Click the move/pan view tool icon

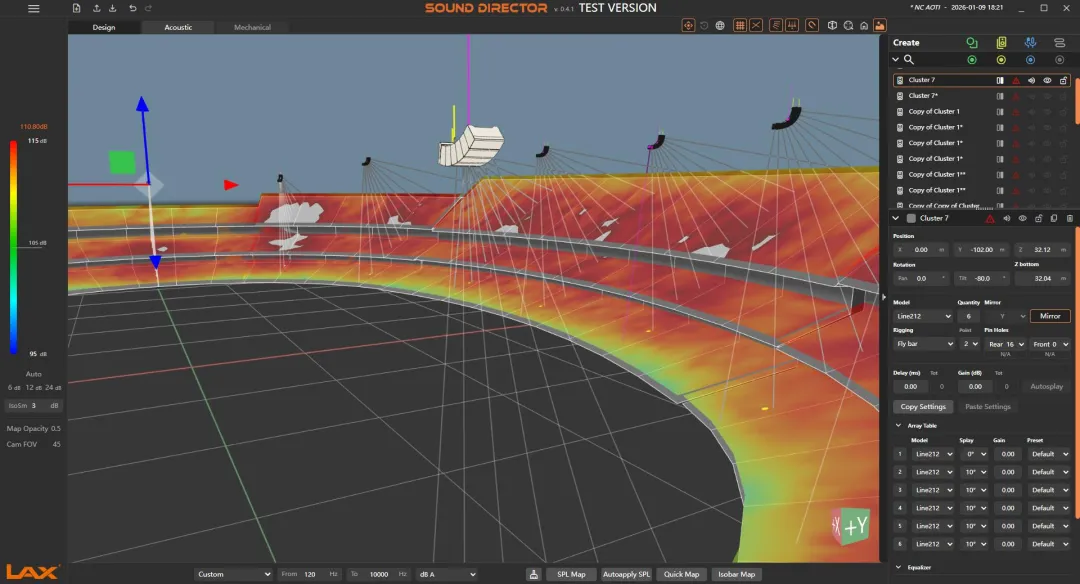[688, 25]
